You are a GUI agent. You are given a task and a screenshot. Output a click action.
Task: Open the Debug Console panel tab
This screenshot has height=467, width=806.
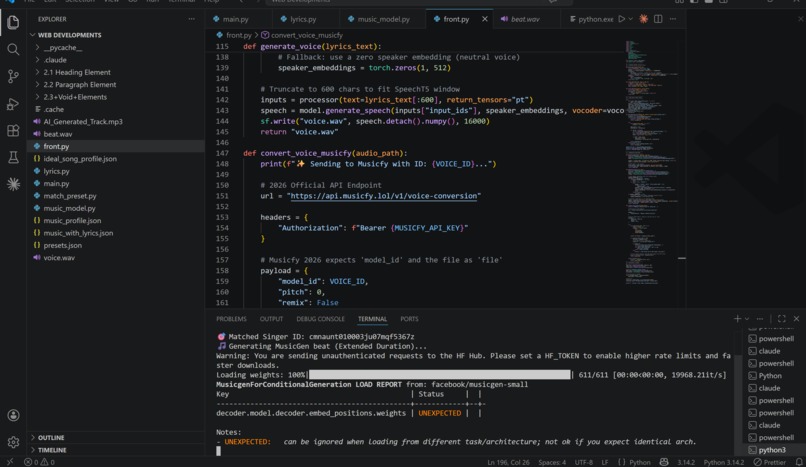click(320, 319)
